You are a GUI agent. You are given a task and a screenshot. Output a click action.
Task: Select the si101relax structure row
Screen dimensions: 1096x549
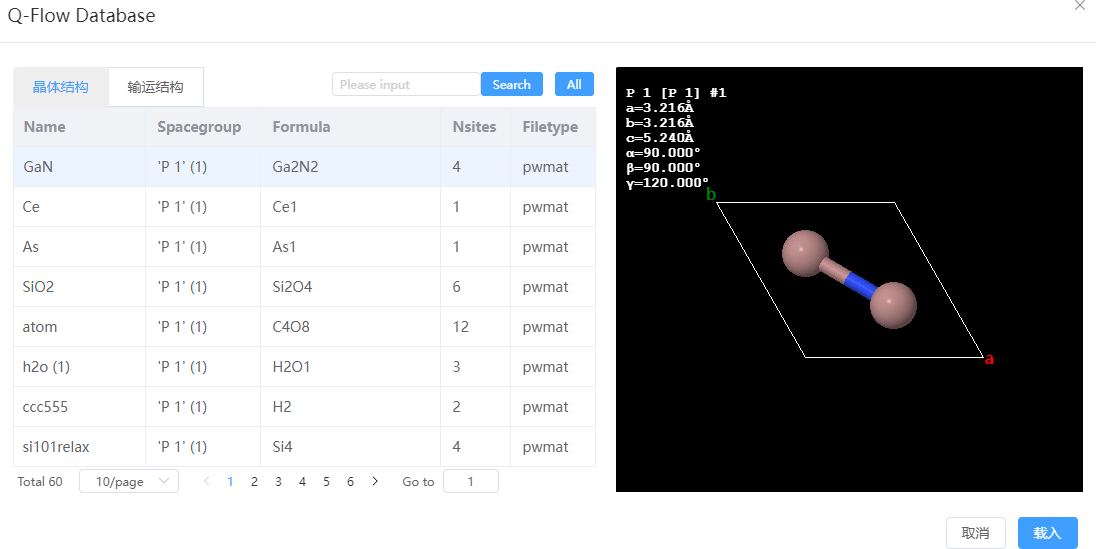pos(304,447)
